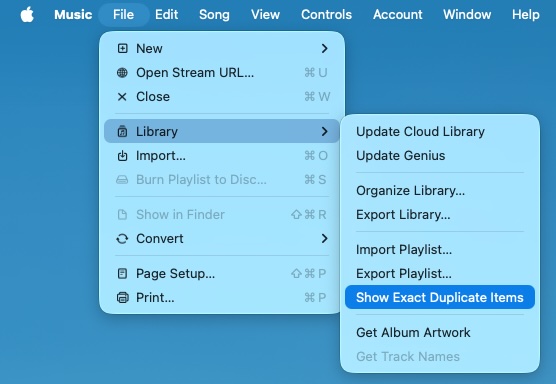
Task: Click the music library icon beside Library
Action: click(x=122, y=132)
